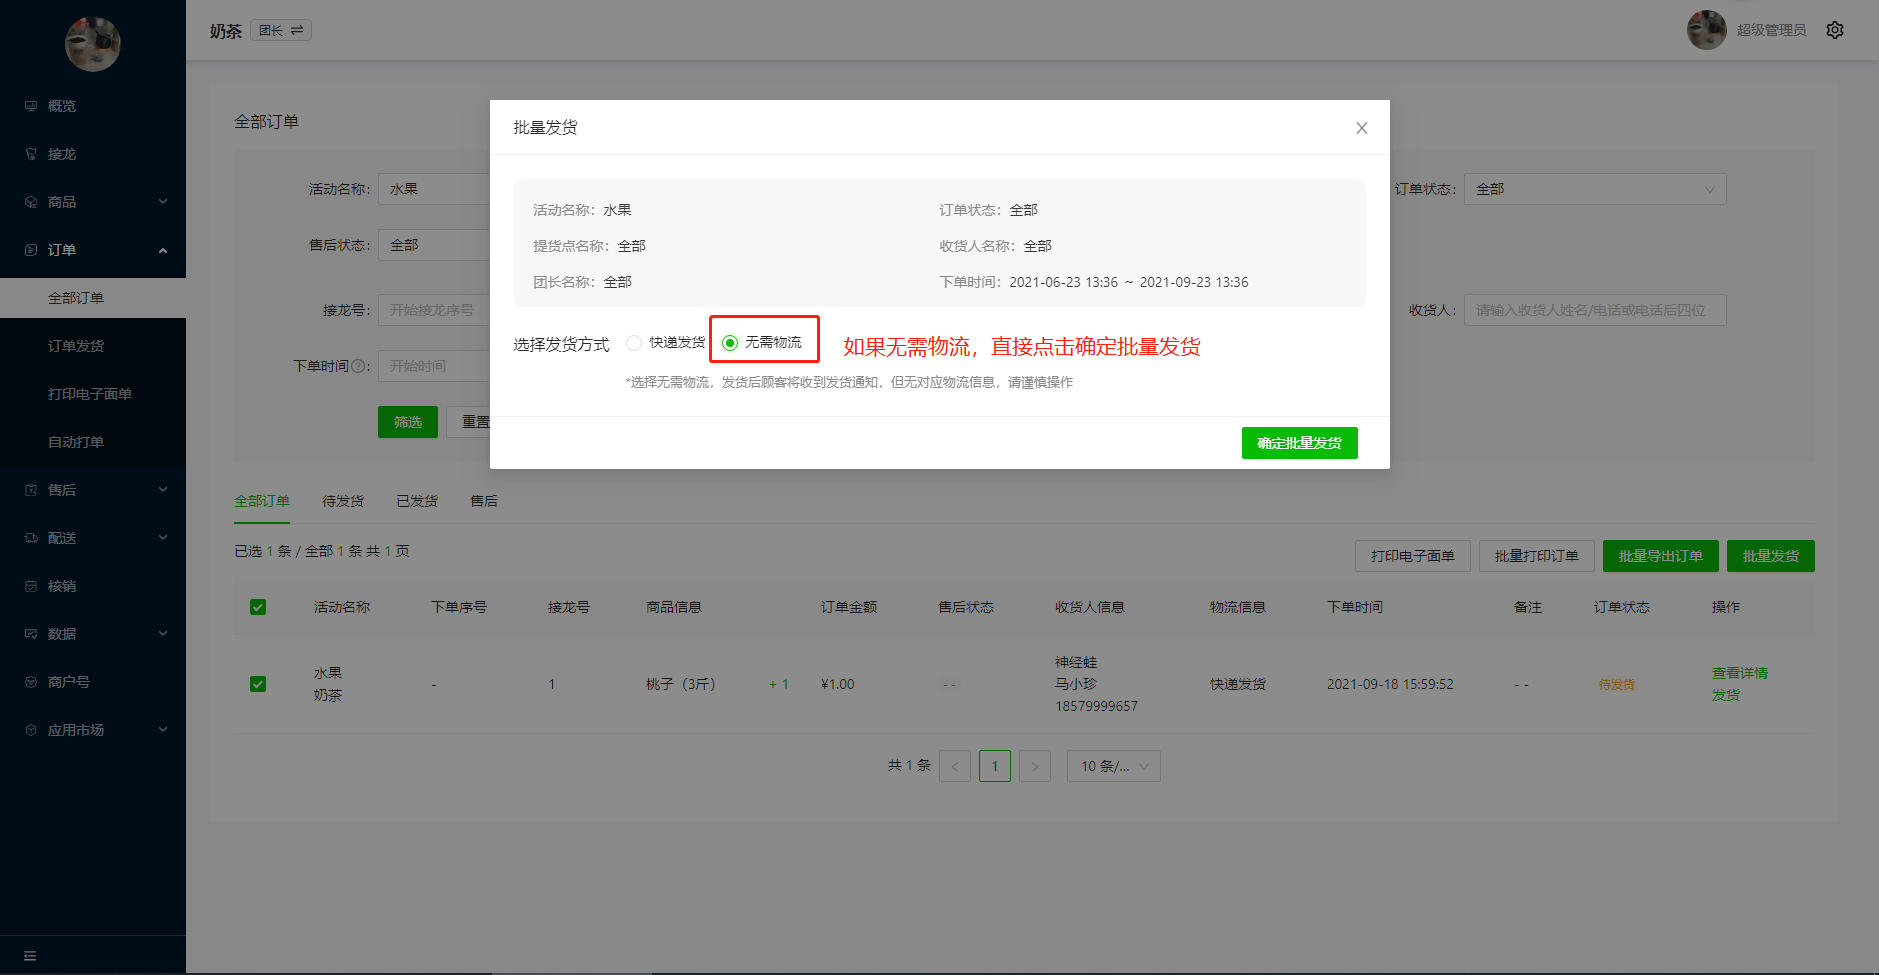Click the 打印电子面单 toolbar button
Screen dimensions: 1879x975
point(1413,556)
